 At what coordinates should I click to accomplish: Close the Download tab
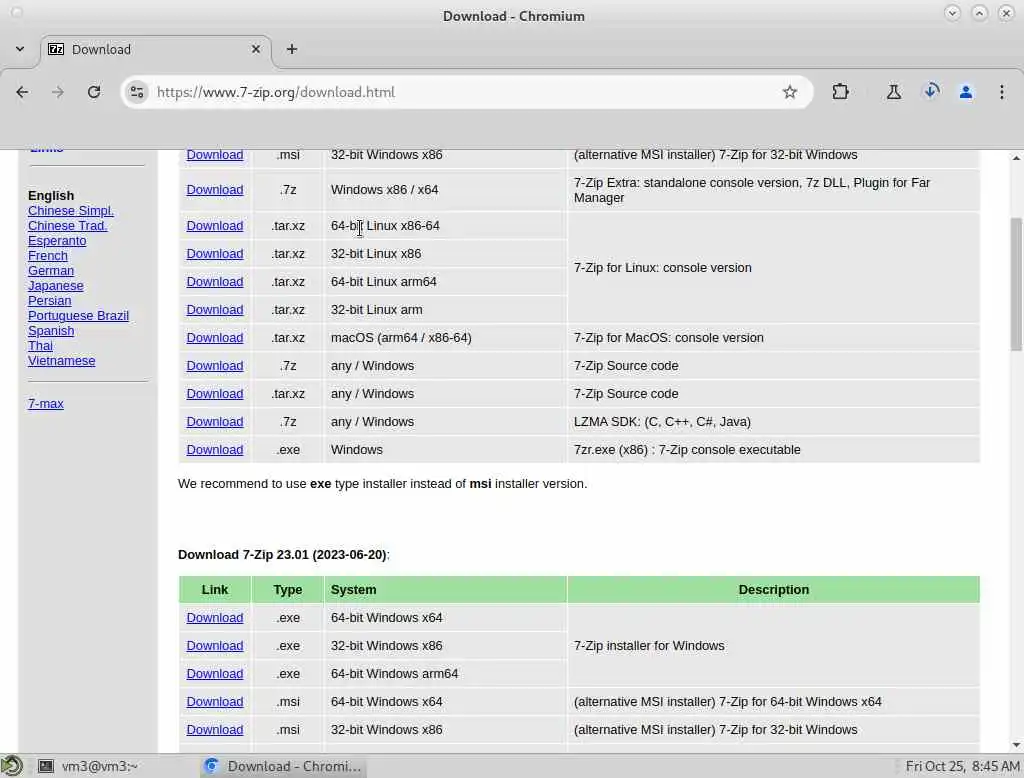tap(256, 49)
